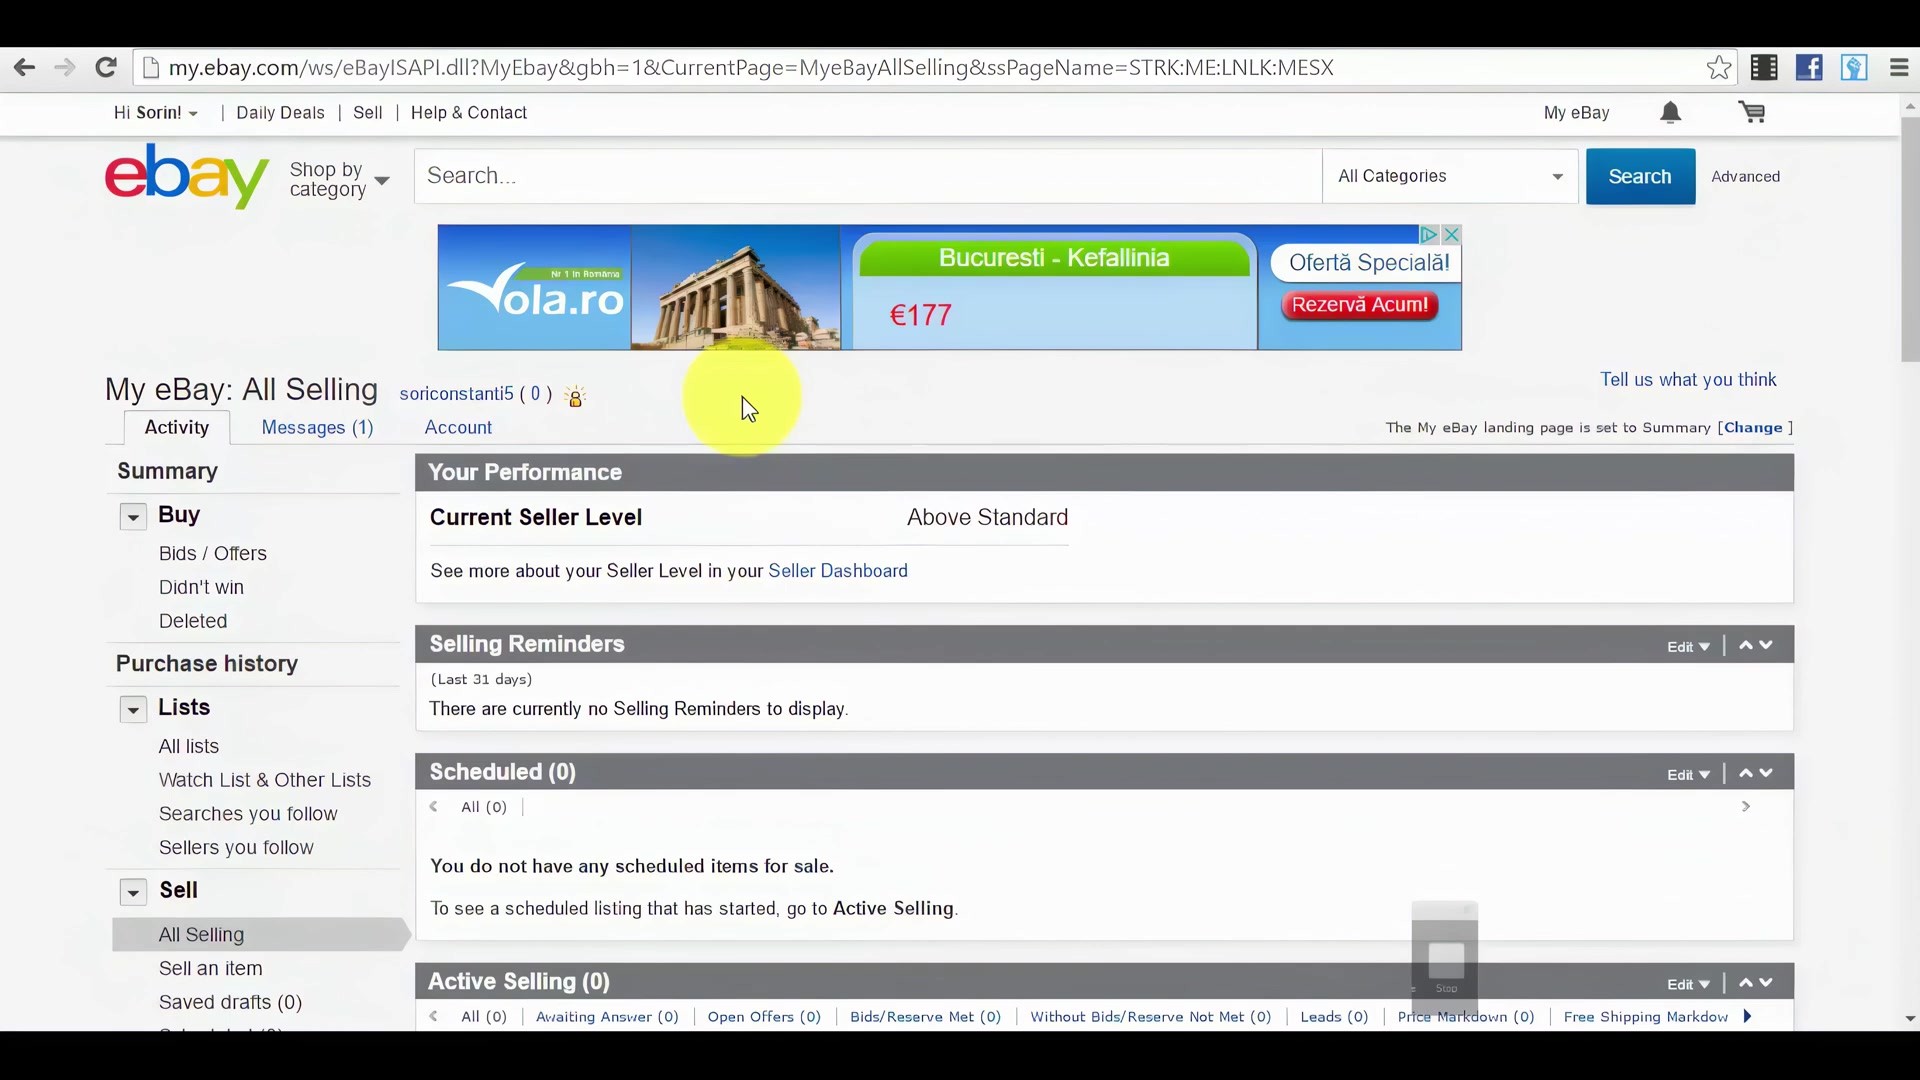1920x1080 pixels.
Task: Open the All Categories dropdown
Action: click(1449, 177)
